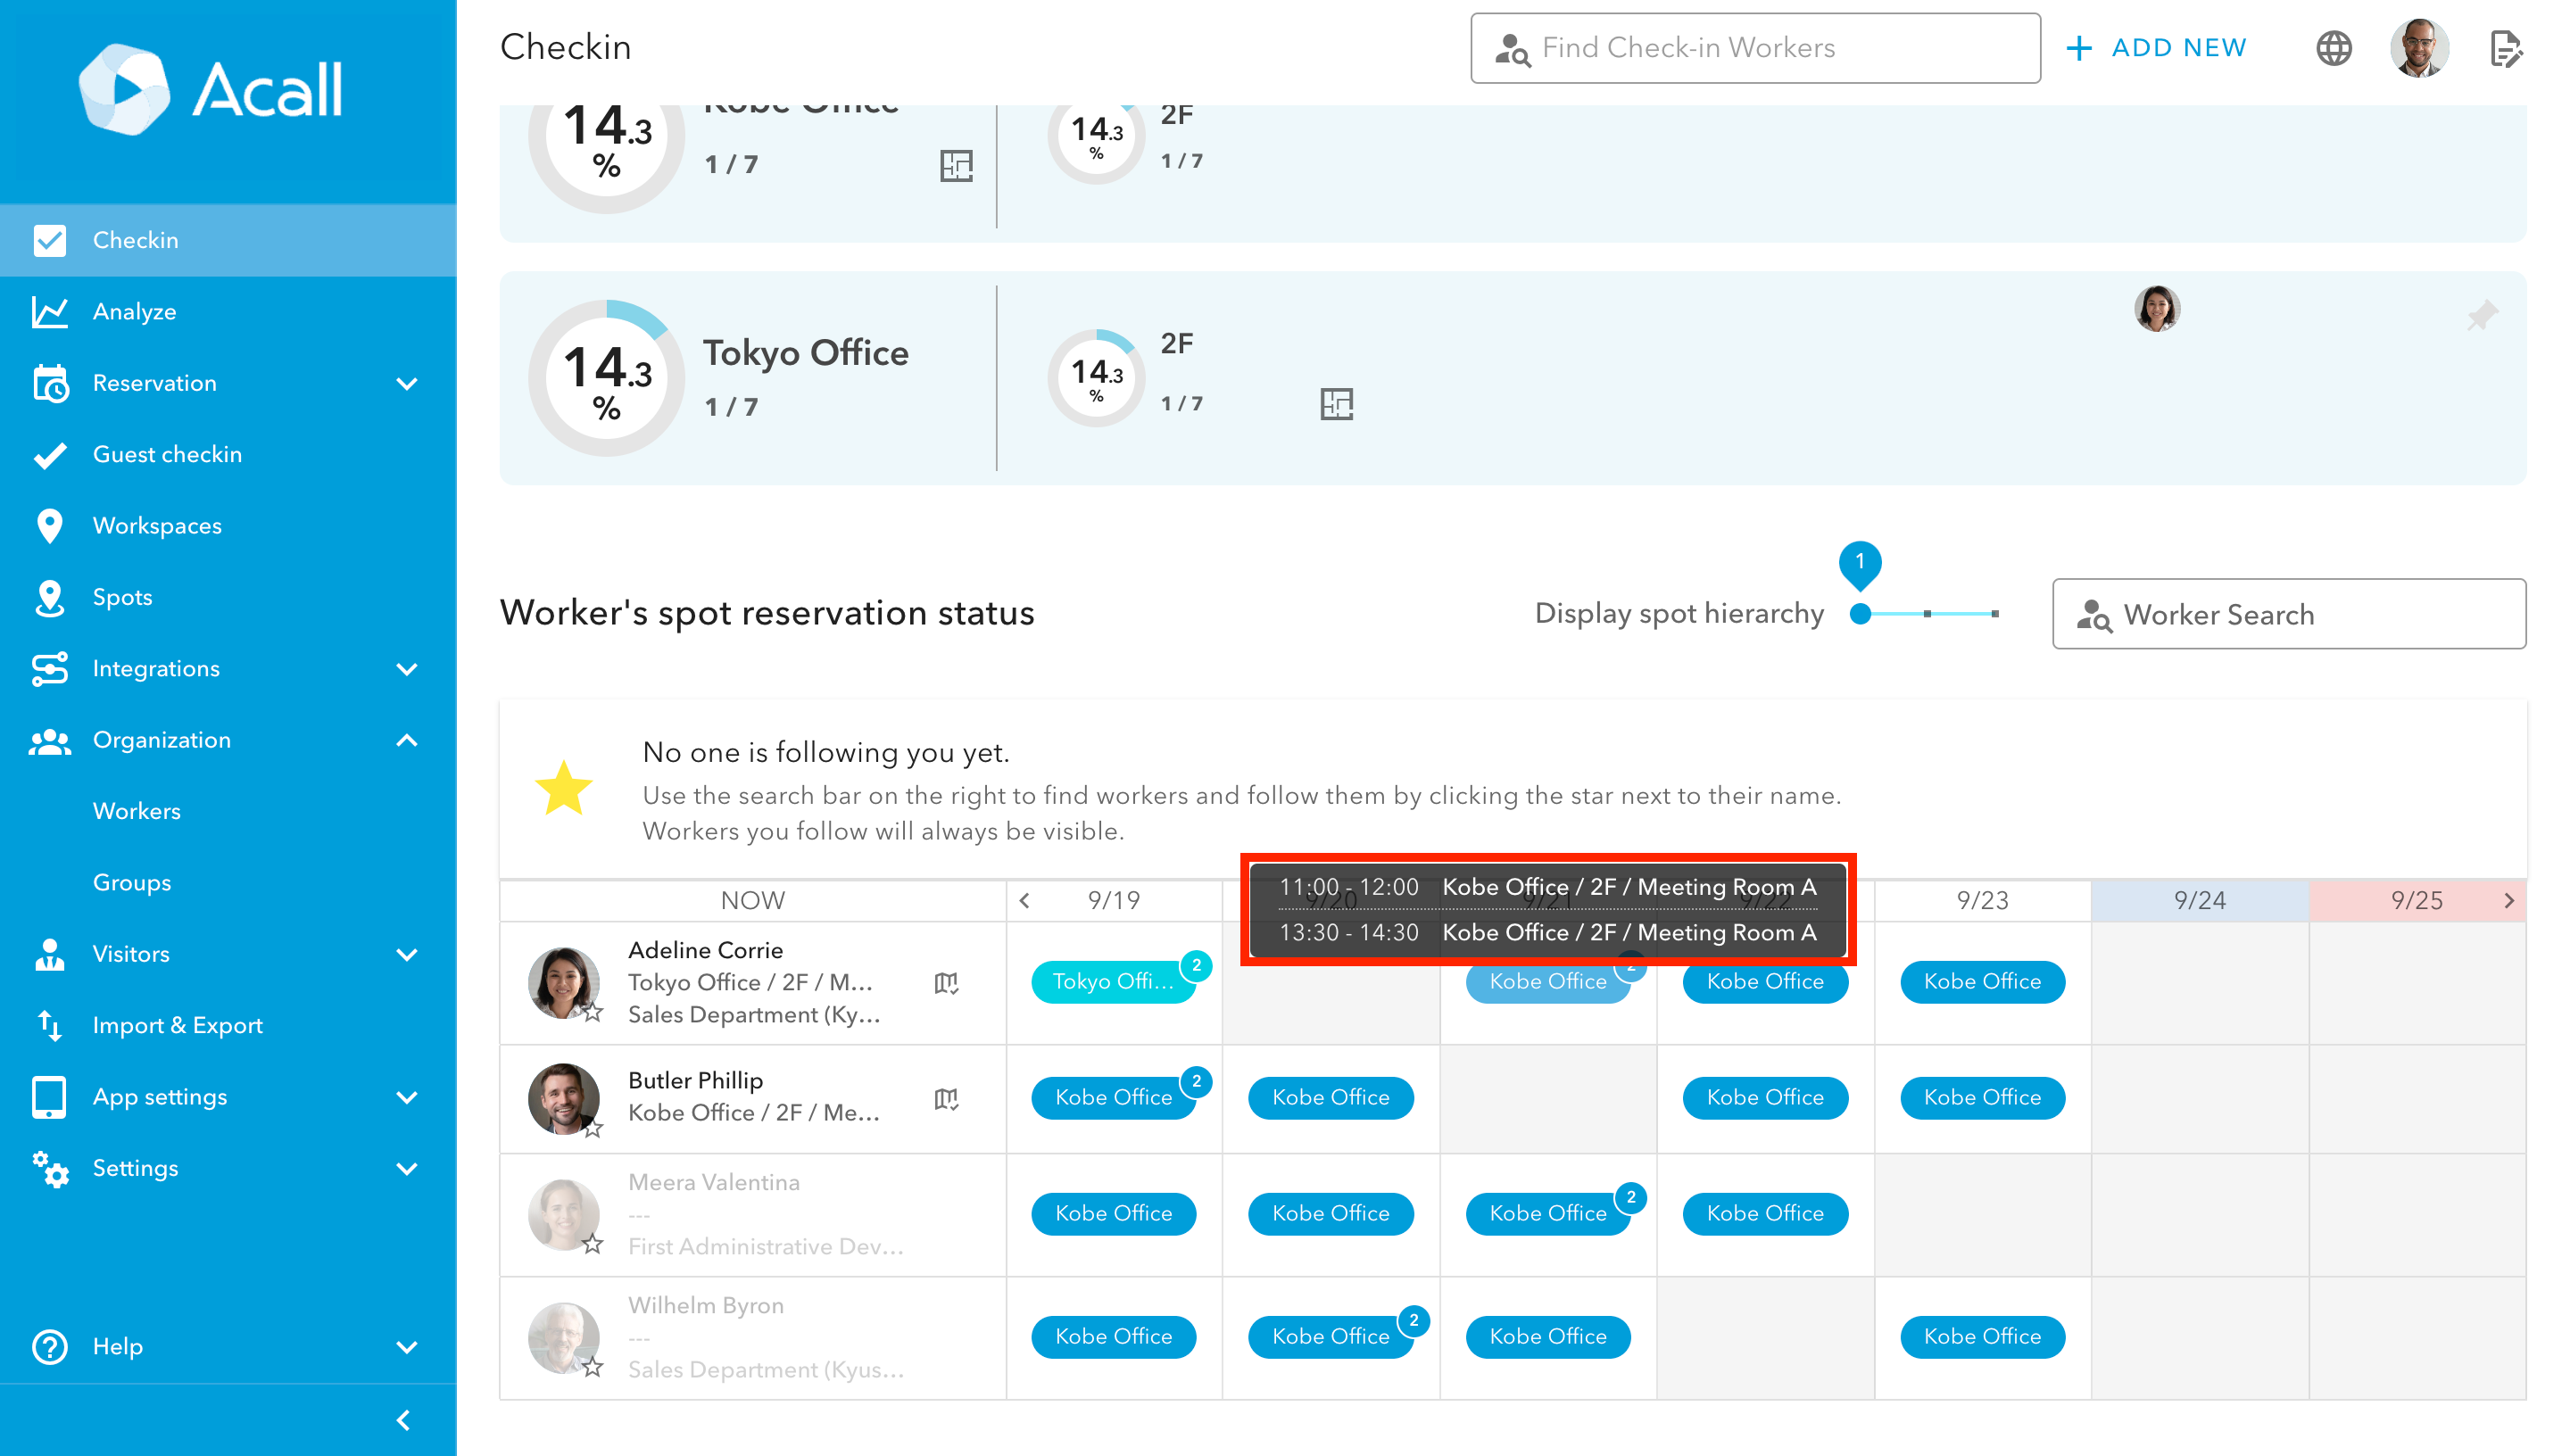Click the Worker Search input field
This screenshot has width=2570, height=1456.
[2288, 614]
